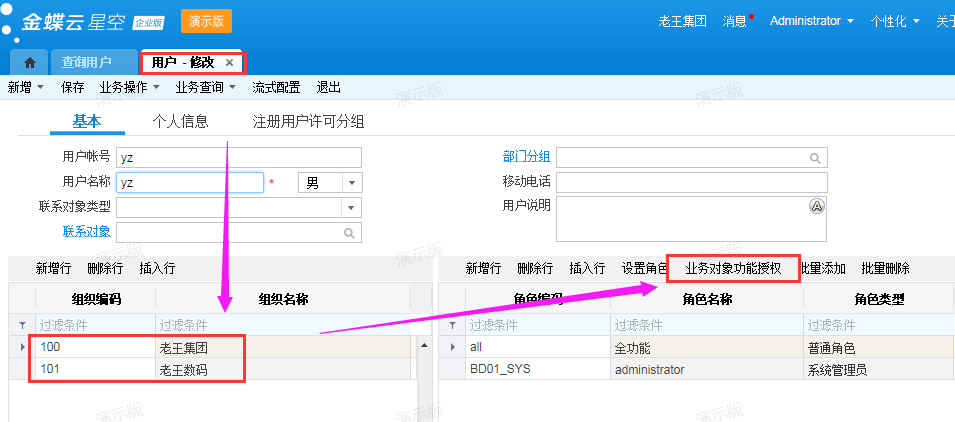This screenshot has height=422, width=955.
Task: Switch to the 个人信息 tab
Action: click(180, 122)
